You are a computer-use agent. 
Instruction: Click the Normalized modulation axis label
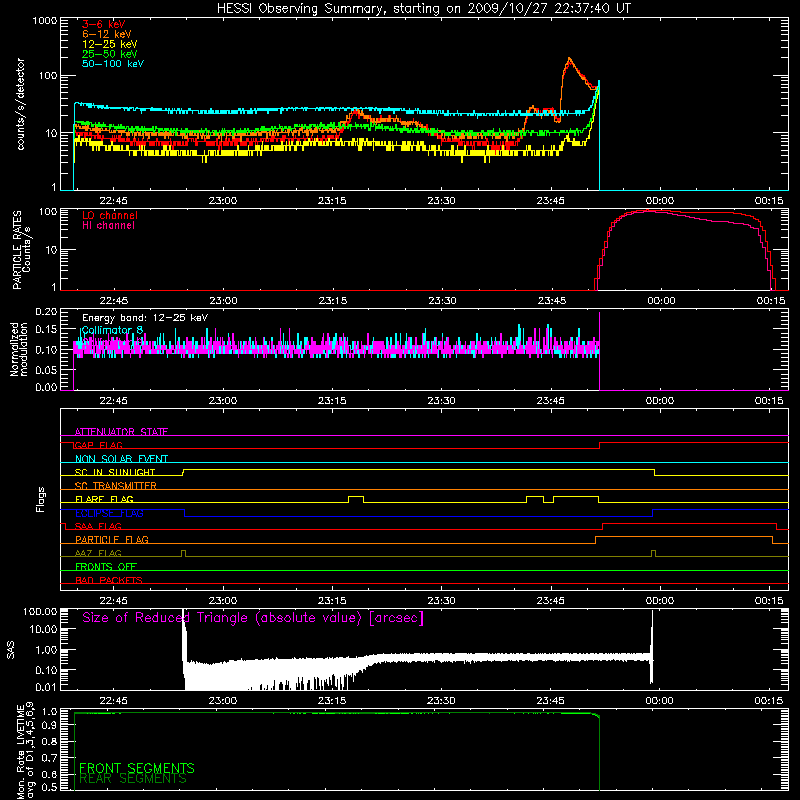19,349
